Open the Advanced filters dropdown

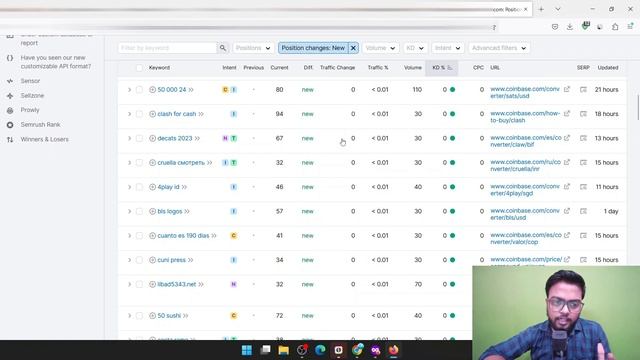coord(499,48)
